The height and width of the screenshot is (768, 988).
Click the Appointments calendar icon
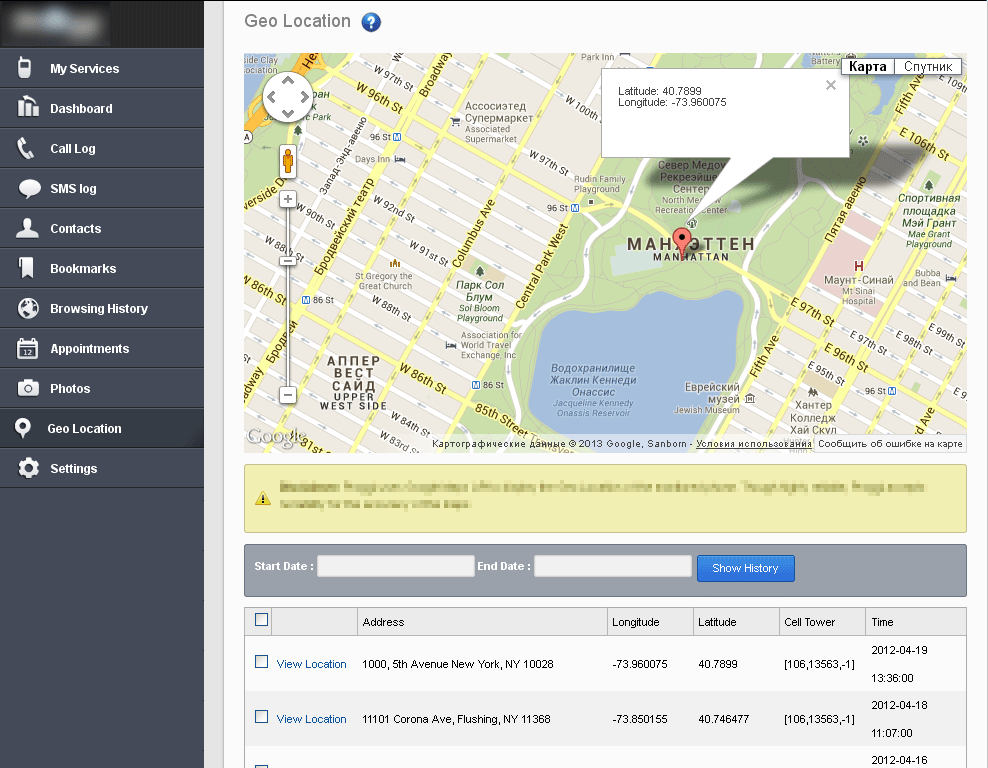pos(28,348)
